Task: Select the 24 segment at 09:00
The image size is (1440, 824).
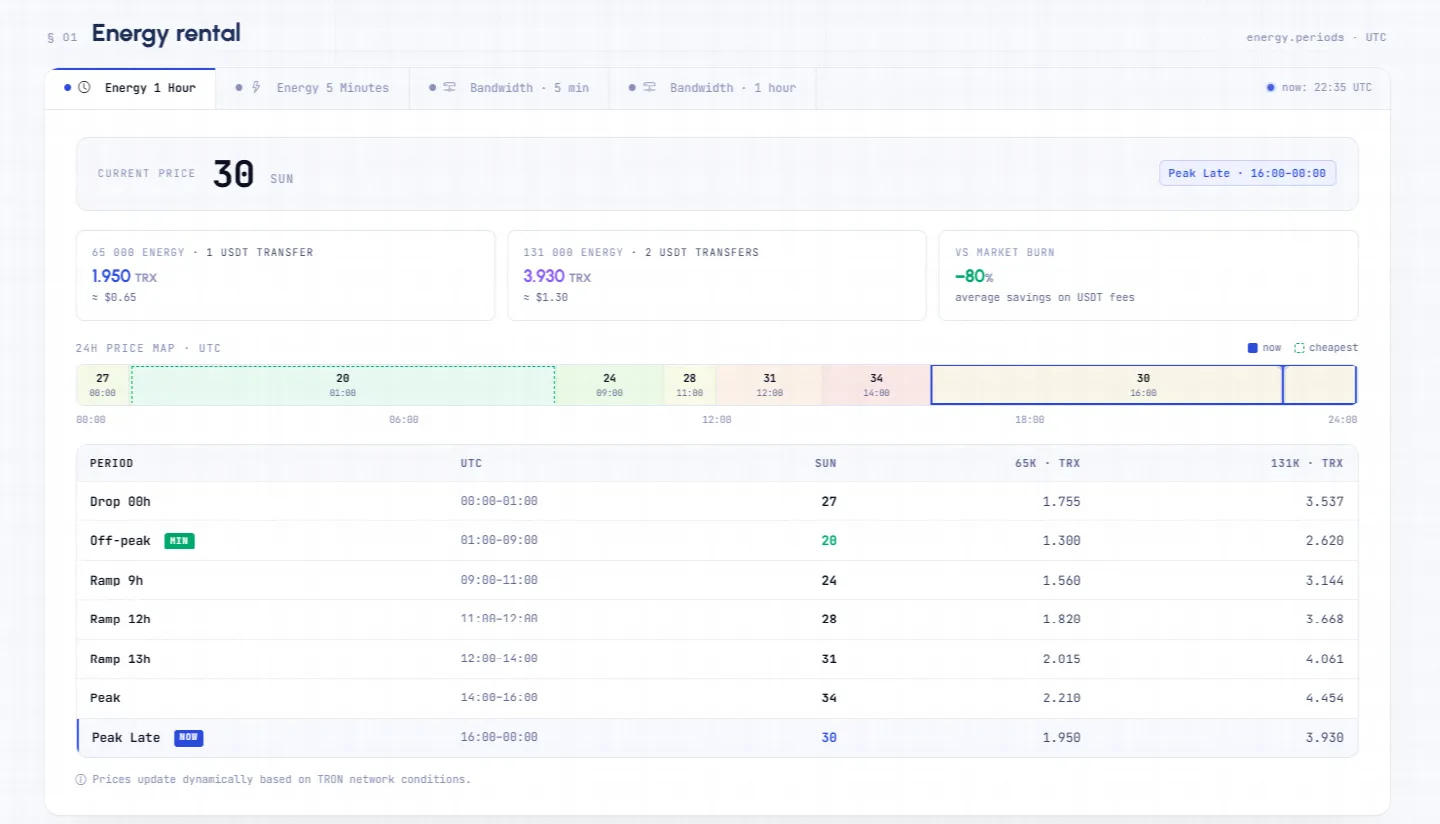Action: pos(610,385)
